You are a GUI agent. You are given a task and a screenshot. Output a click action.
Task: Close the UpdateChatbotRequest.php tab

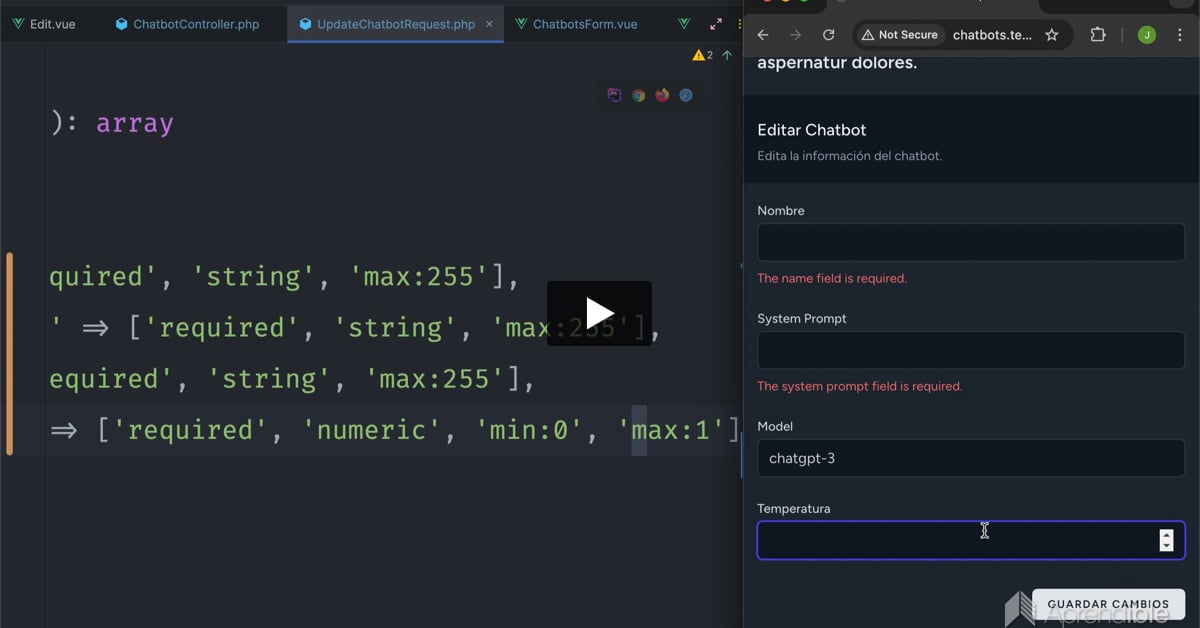click(x=489, y=24)
